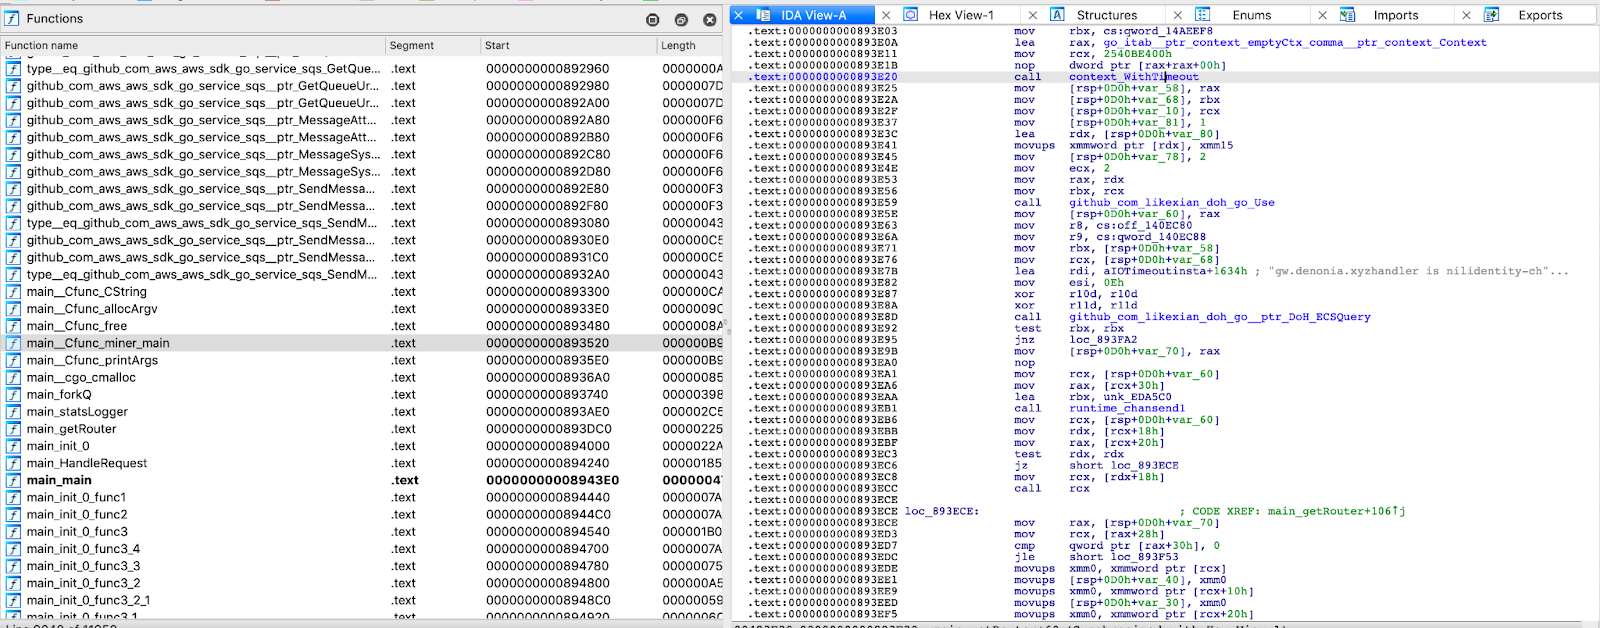Click the Exports tab icon
Image resolution: width=1600 pixels, height=628 pixels.
pos(1492,15)
